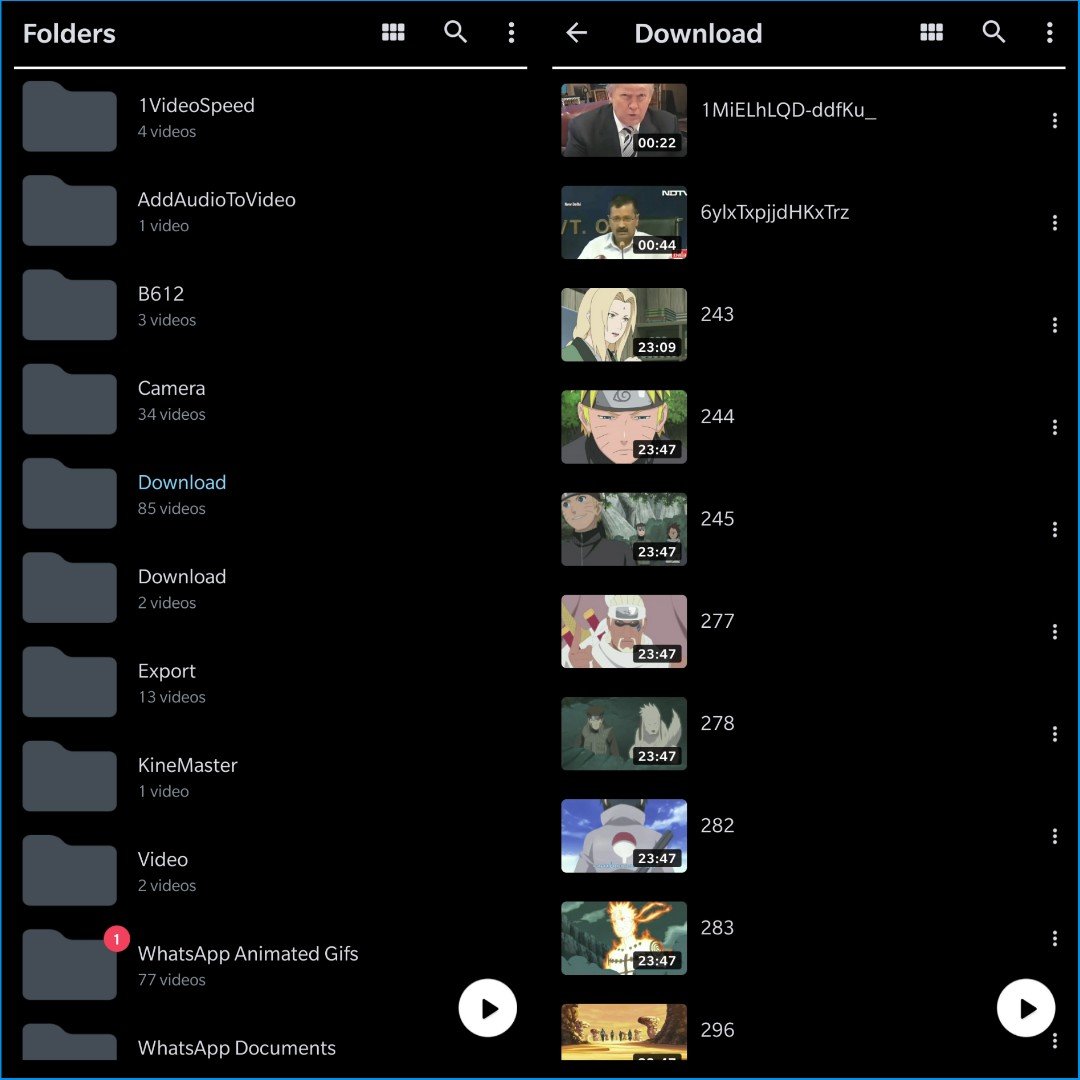This screenshot has width=1080, height=1080.
Task: Play video 244 thumbnail
Action: 624,427
